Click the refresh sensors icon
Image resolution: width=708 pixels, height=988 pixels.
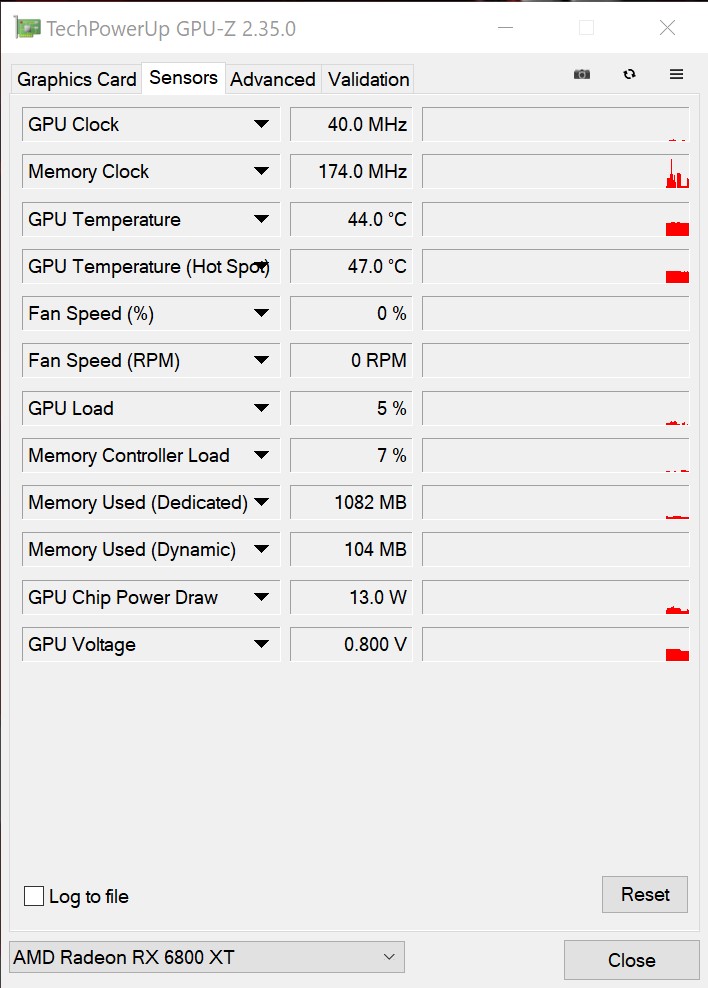[x=629, y=75]
